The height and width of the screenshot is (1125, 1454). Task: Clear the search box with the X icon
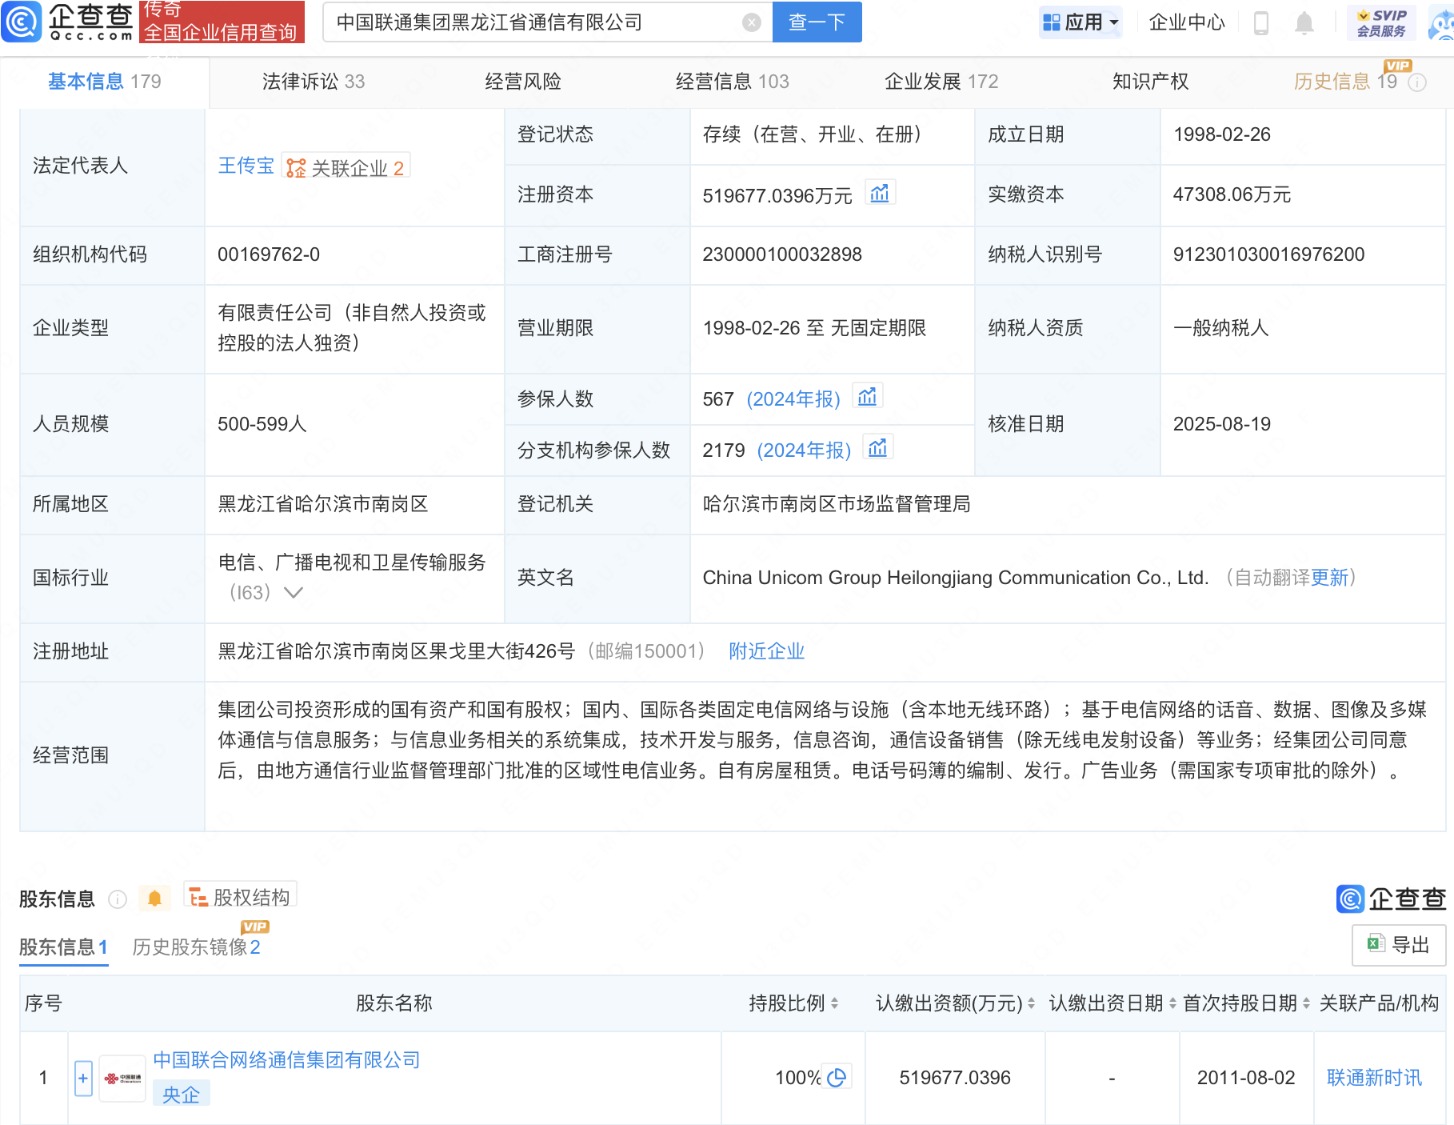(x=751, y=22)
